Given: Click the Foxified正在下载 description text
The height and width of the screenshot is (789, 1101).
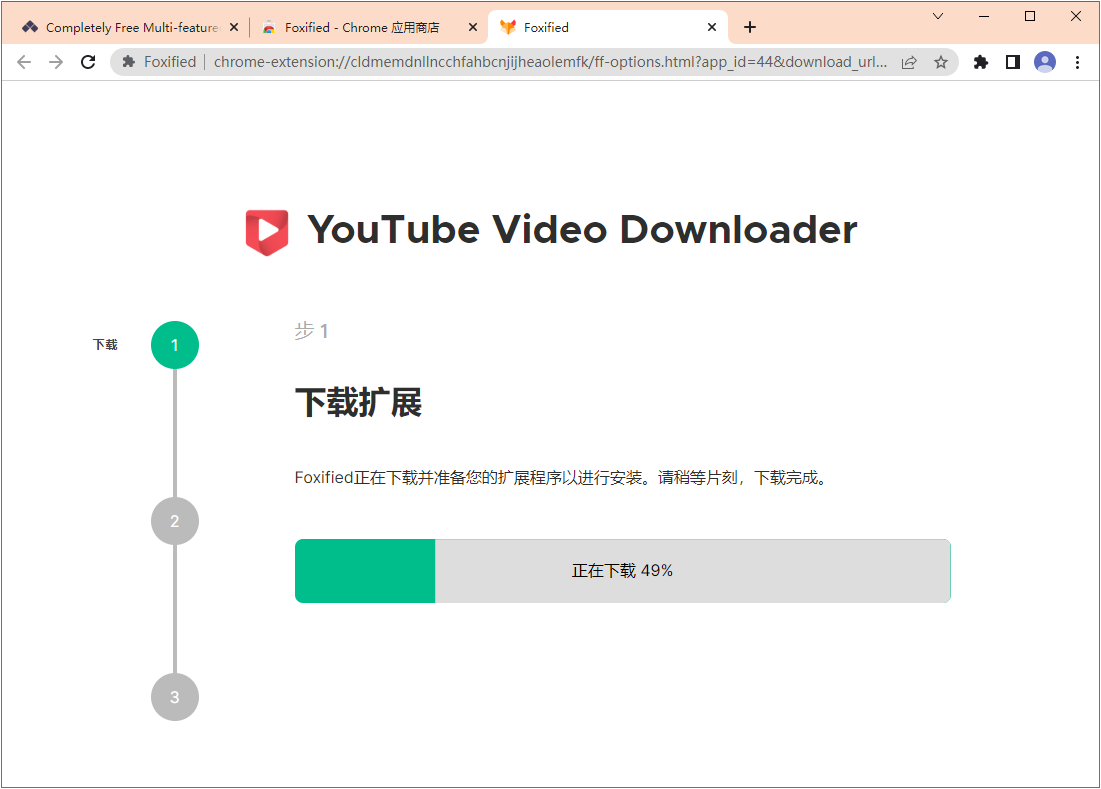Looking at the screenshot, I should [x=563, y=478].
